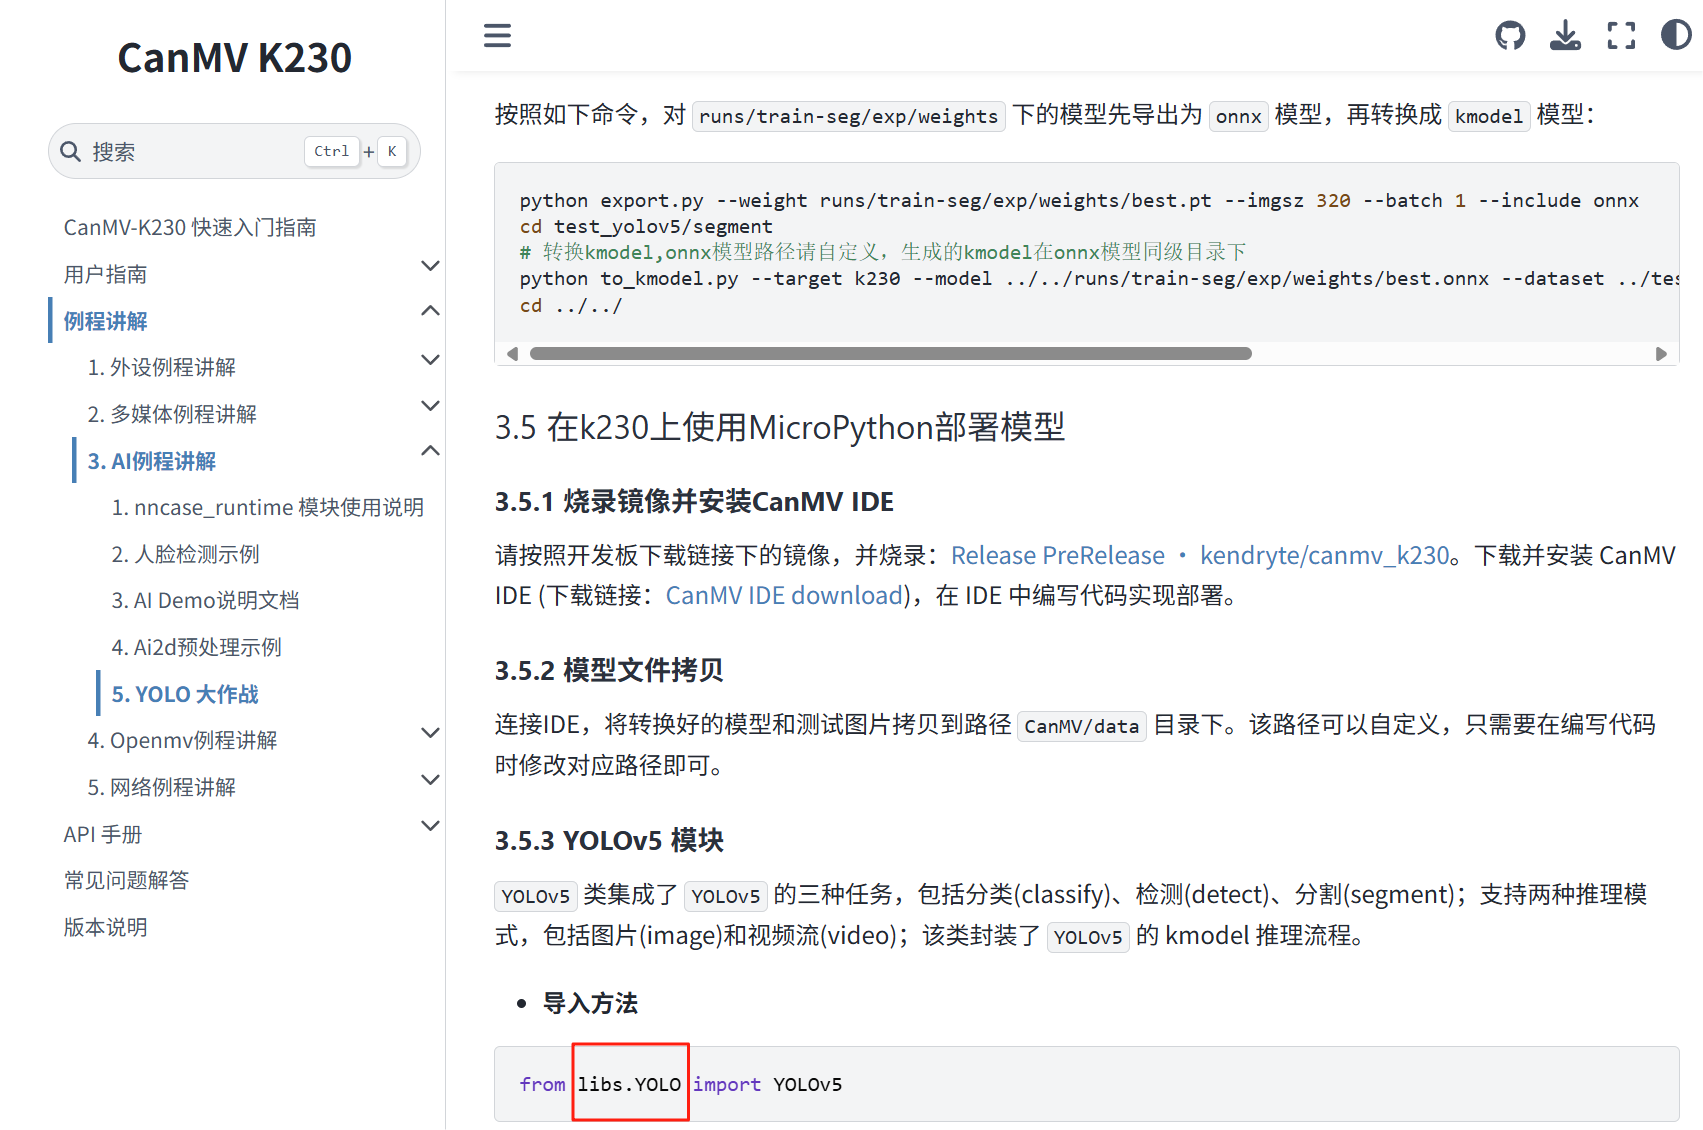Screen dimensions: 1703x1130
Task: Expand the 1. 外设例程讲解 submenu
Action: 430,359
